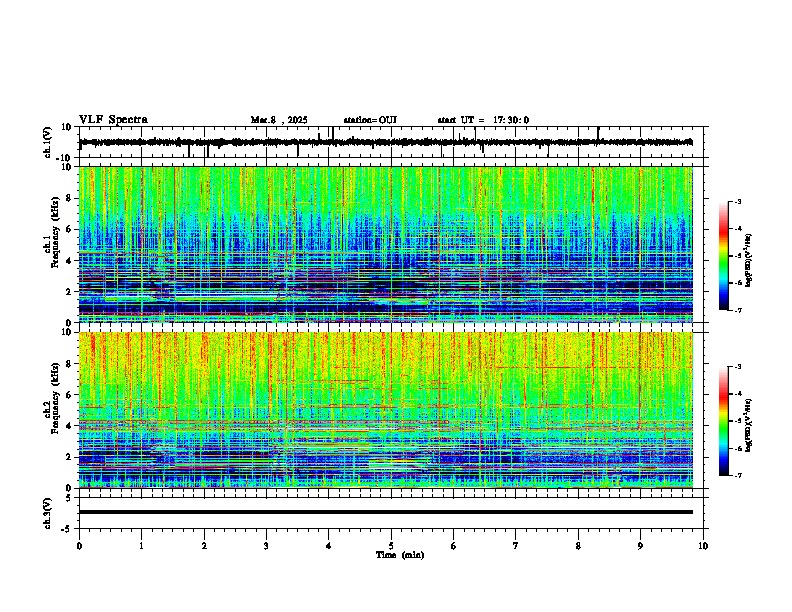Click the "-3" label atop ch.1 color bar

[x=737, y=202]
